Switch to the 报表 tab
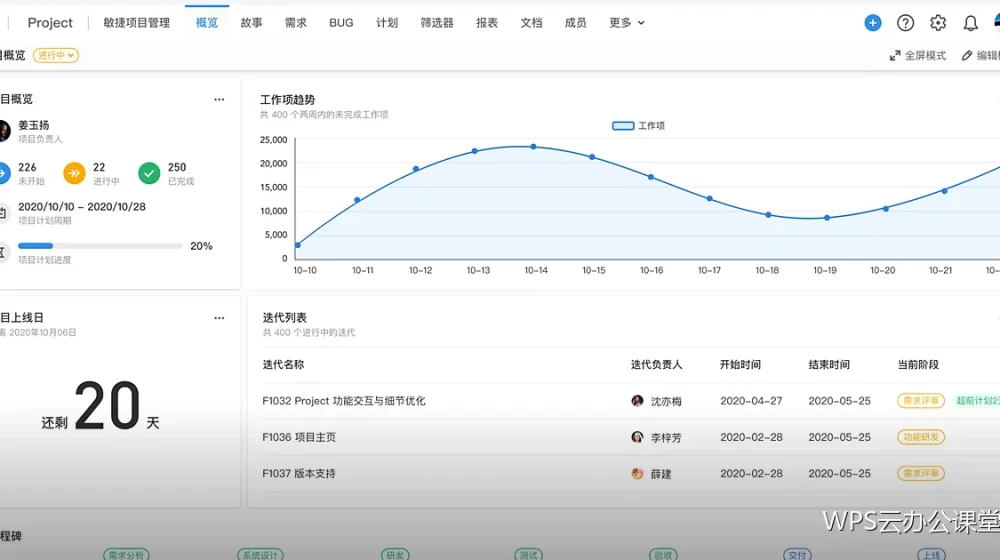The width and height of the screenshot is (1000, 560). click(x=487, y=23)
